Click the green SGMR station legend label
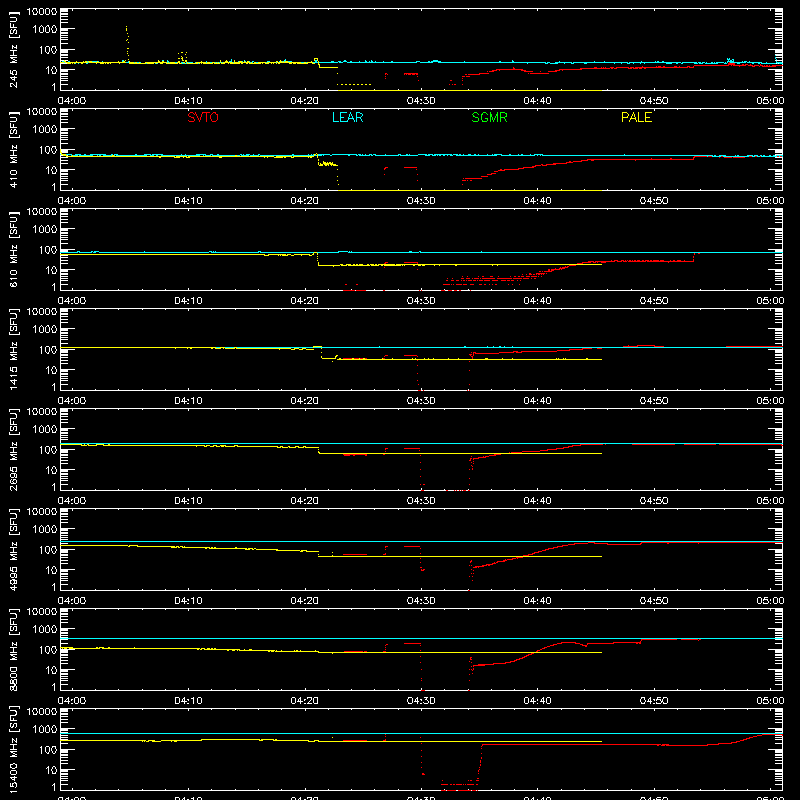 [489, 117]
